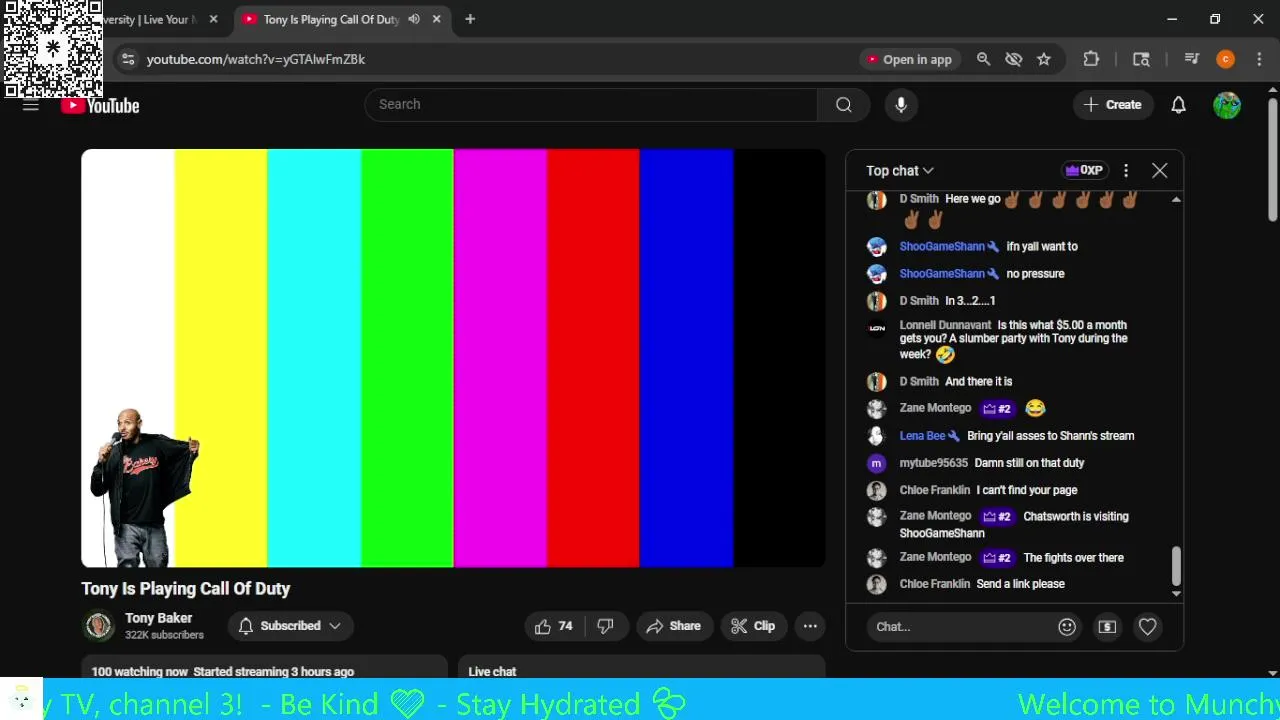Select the 'Damn still on that duty' message
Screen dimensions: 1280x720
[1029, 463]
